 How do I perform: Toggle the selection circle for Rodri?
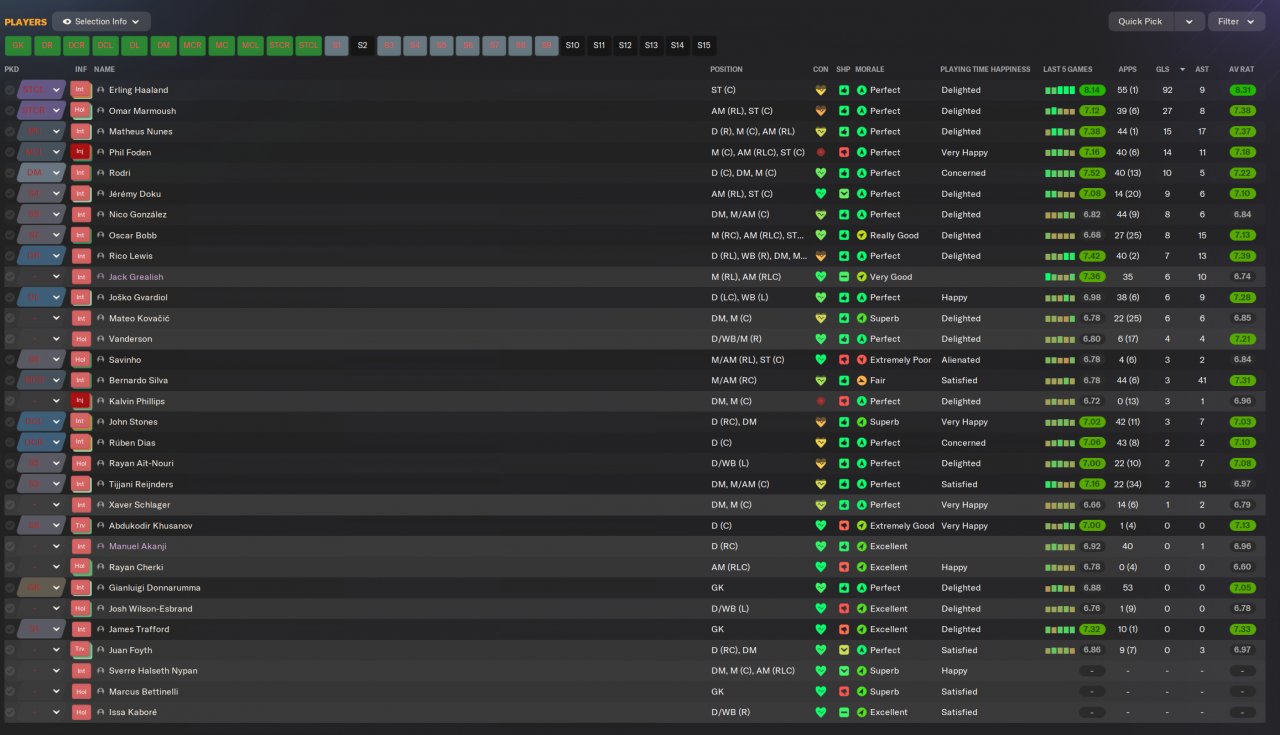coord(10,173)
